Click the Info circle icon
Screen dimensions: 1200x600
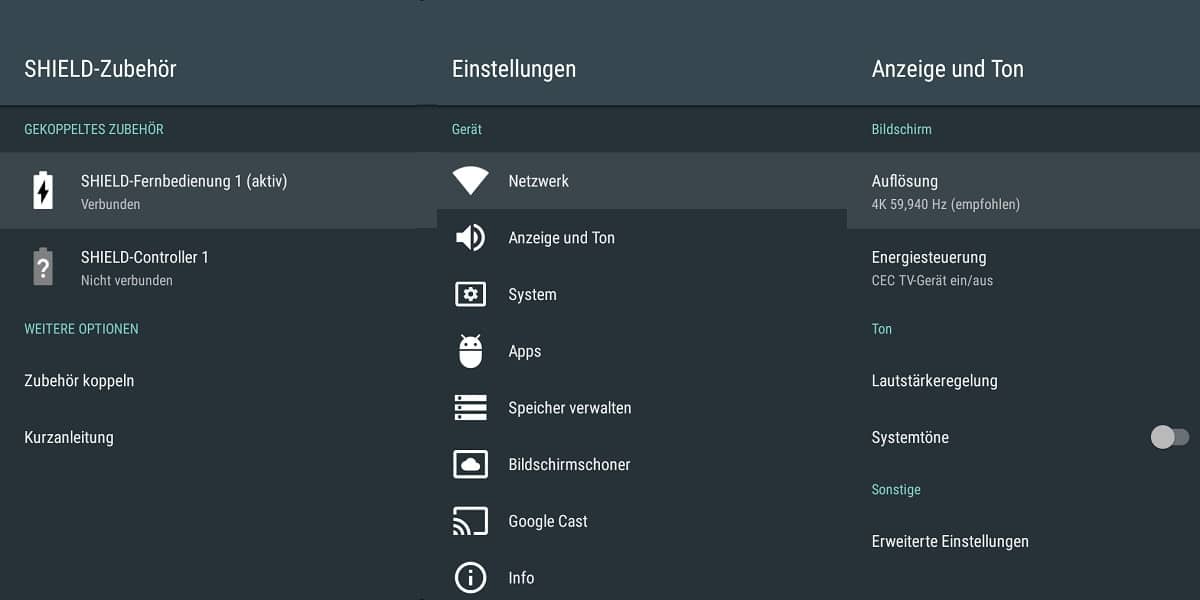pyautogui.click(x=470, y=578)
